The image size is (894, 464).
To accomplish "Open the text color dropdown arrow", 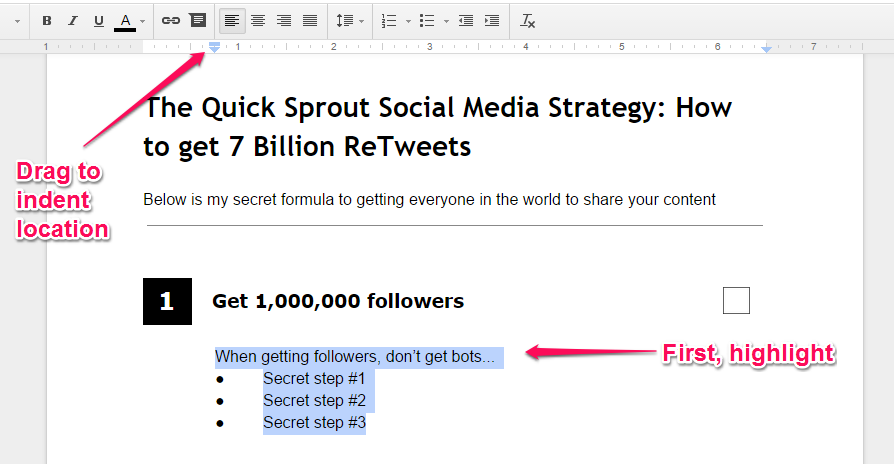I will click(x=143, y=22).
